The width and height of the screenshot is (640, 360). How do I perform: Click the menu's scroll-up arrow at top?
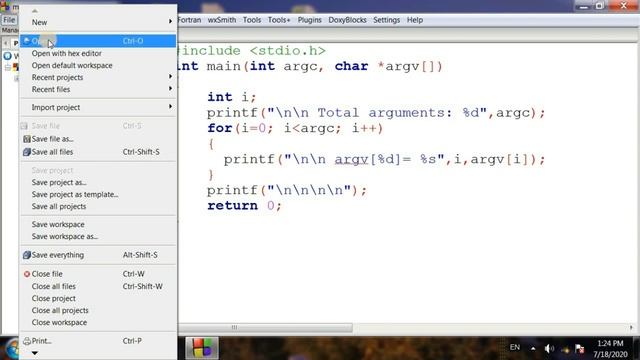(x=35, y=11)
